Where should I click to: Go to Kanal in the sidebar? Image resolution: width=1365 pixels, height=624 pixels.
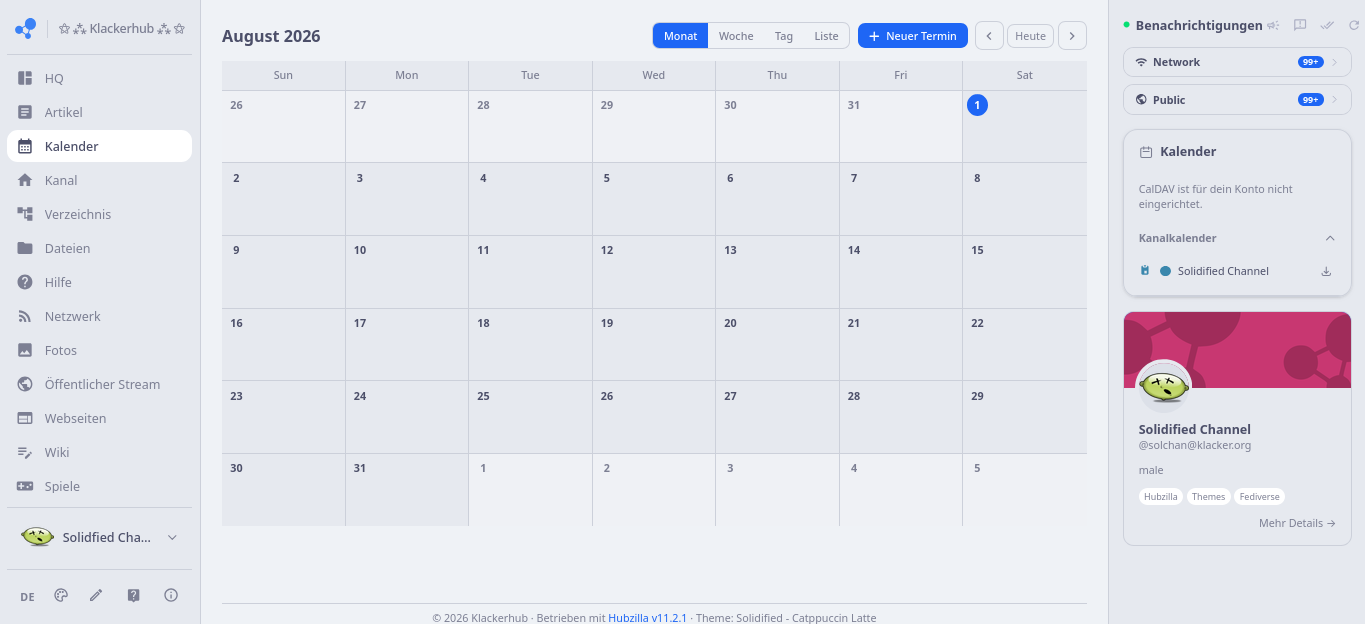click(x=99, y=180)
